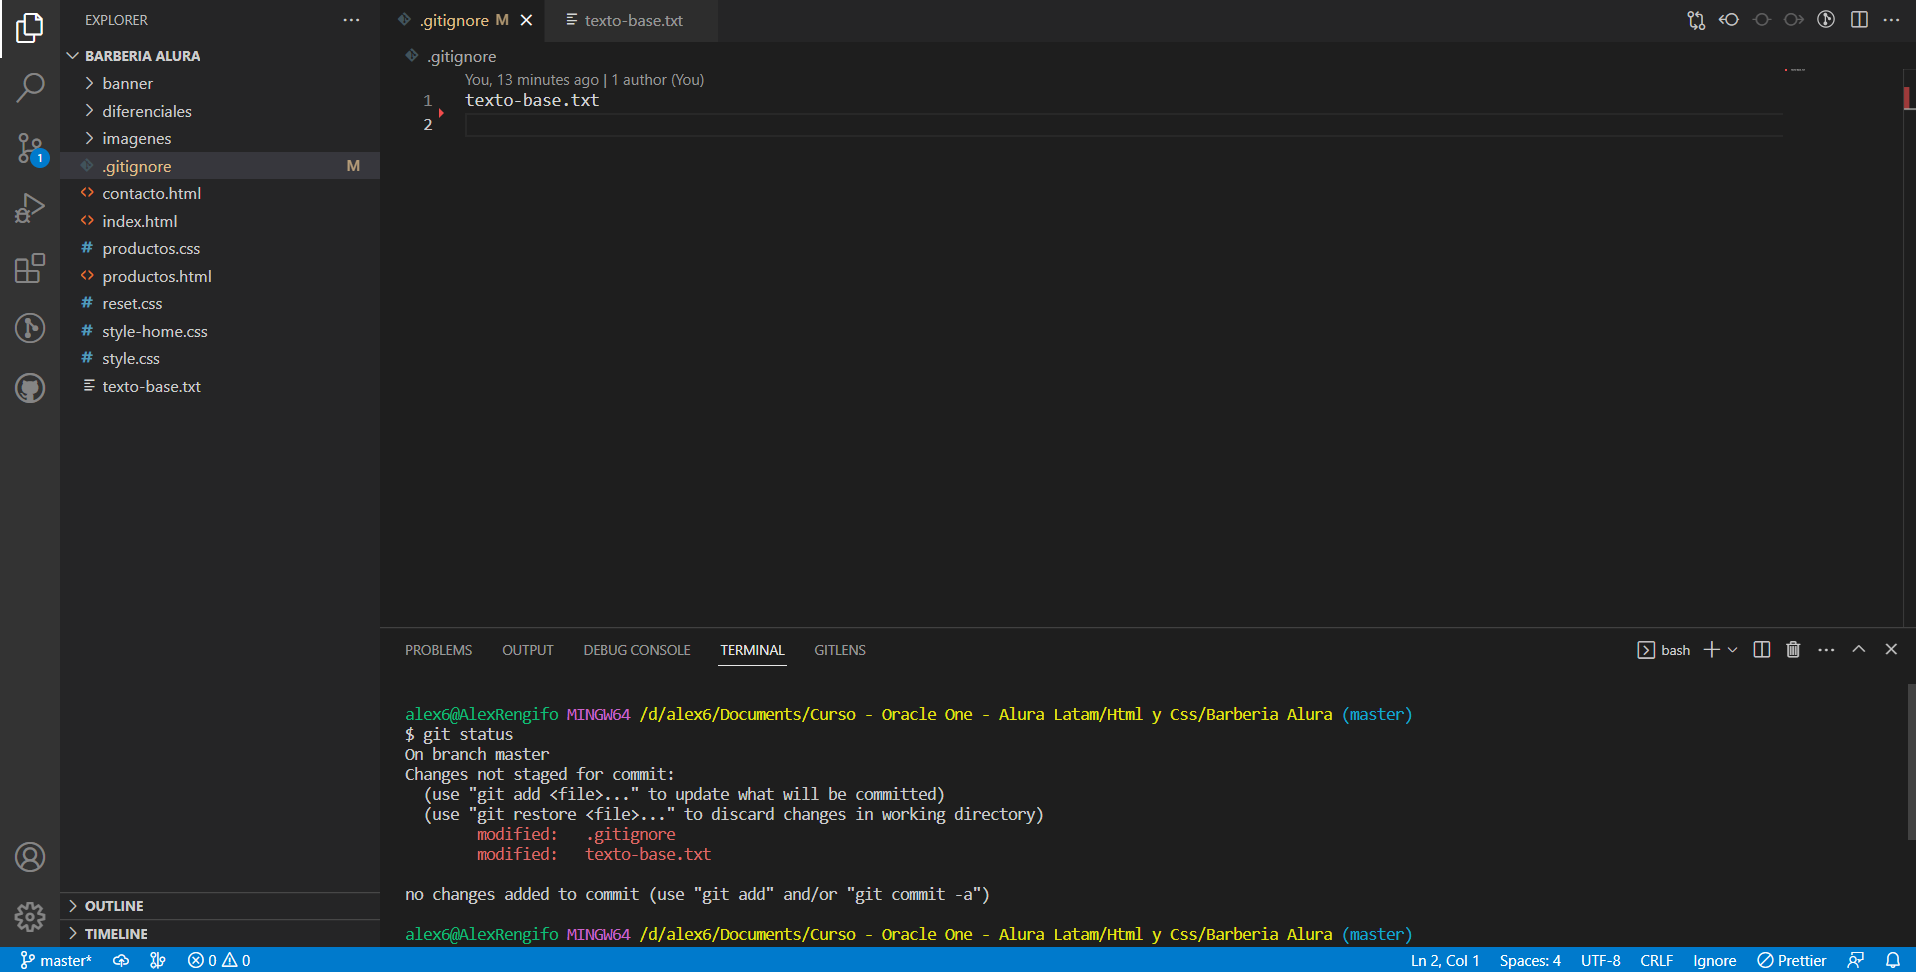Open Run and Debug view
The image size is (1916, 972).
(30, 208)
